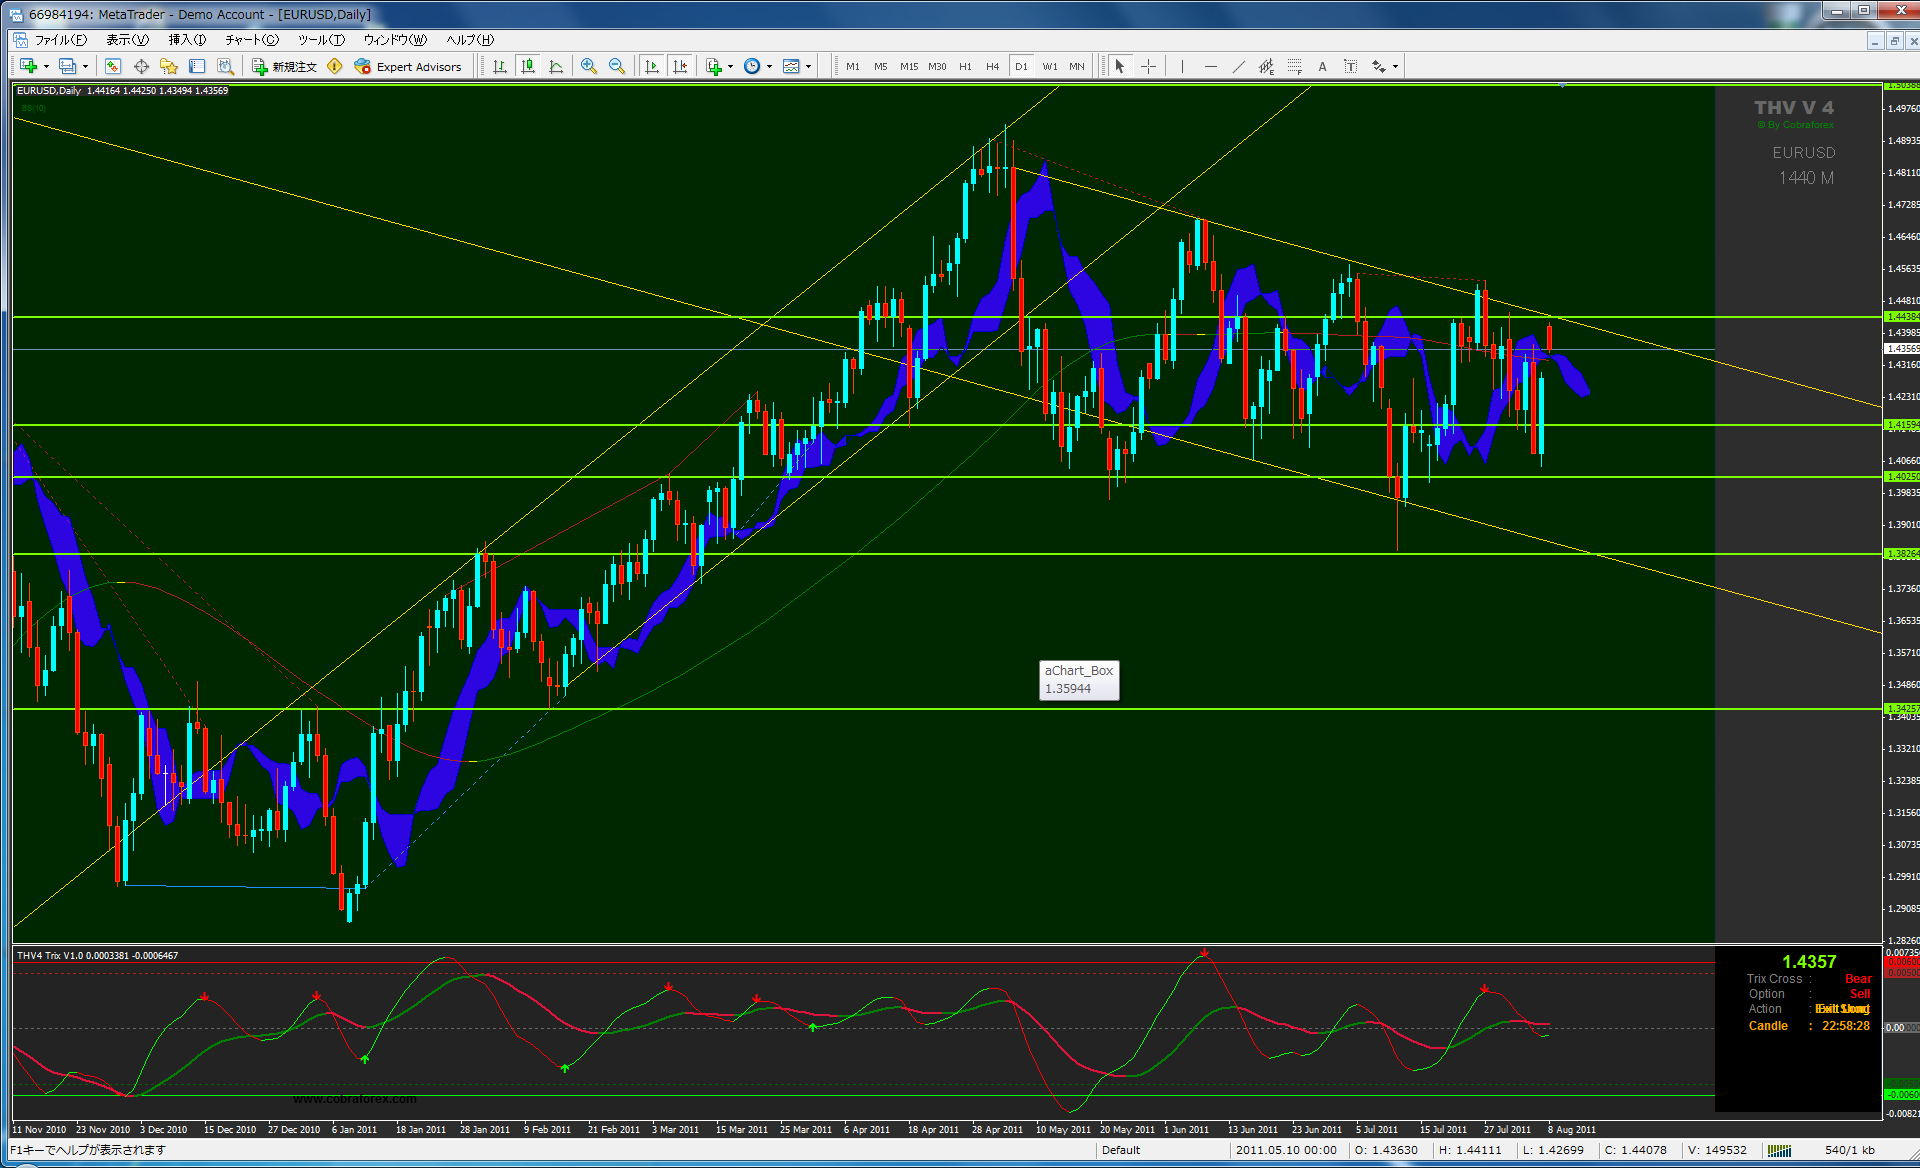Click the Expert Advisors button
This screenshot has width=1920, height=1168.
(408, 66)
